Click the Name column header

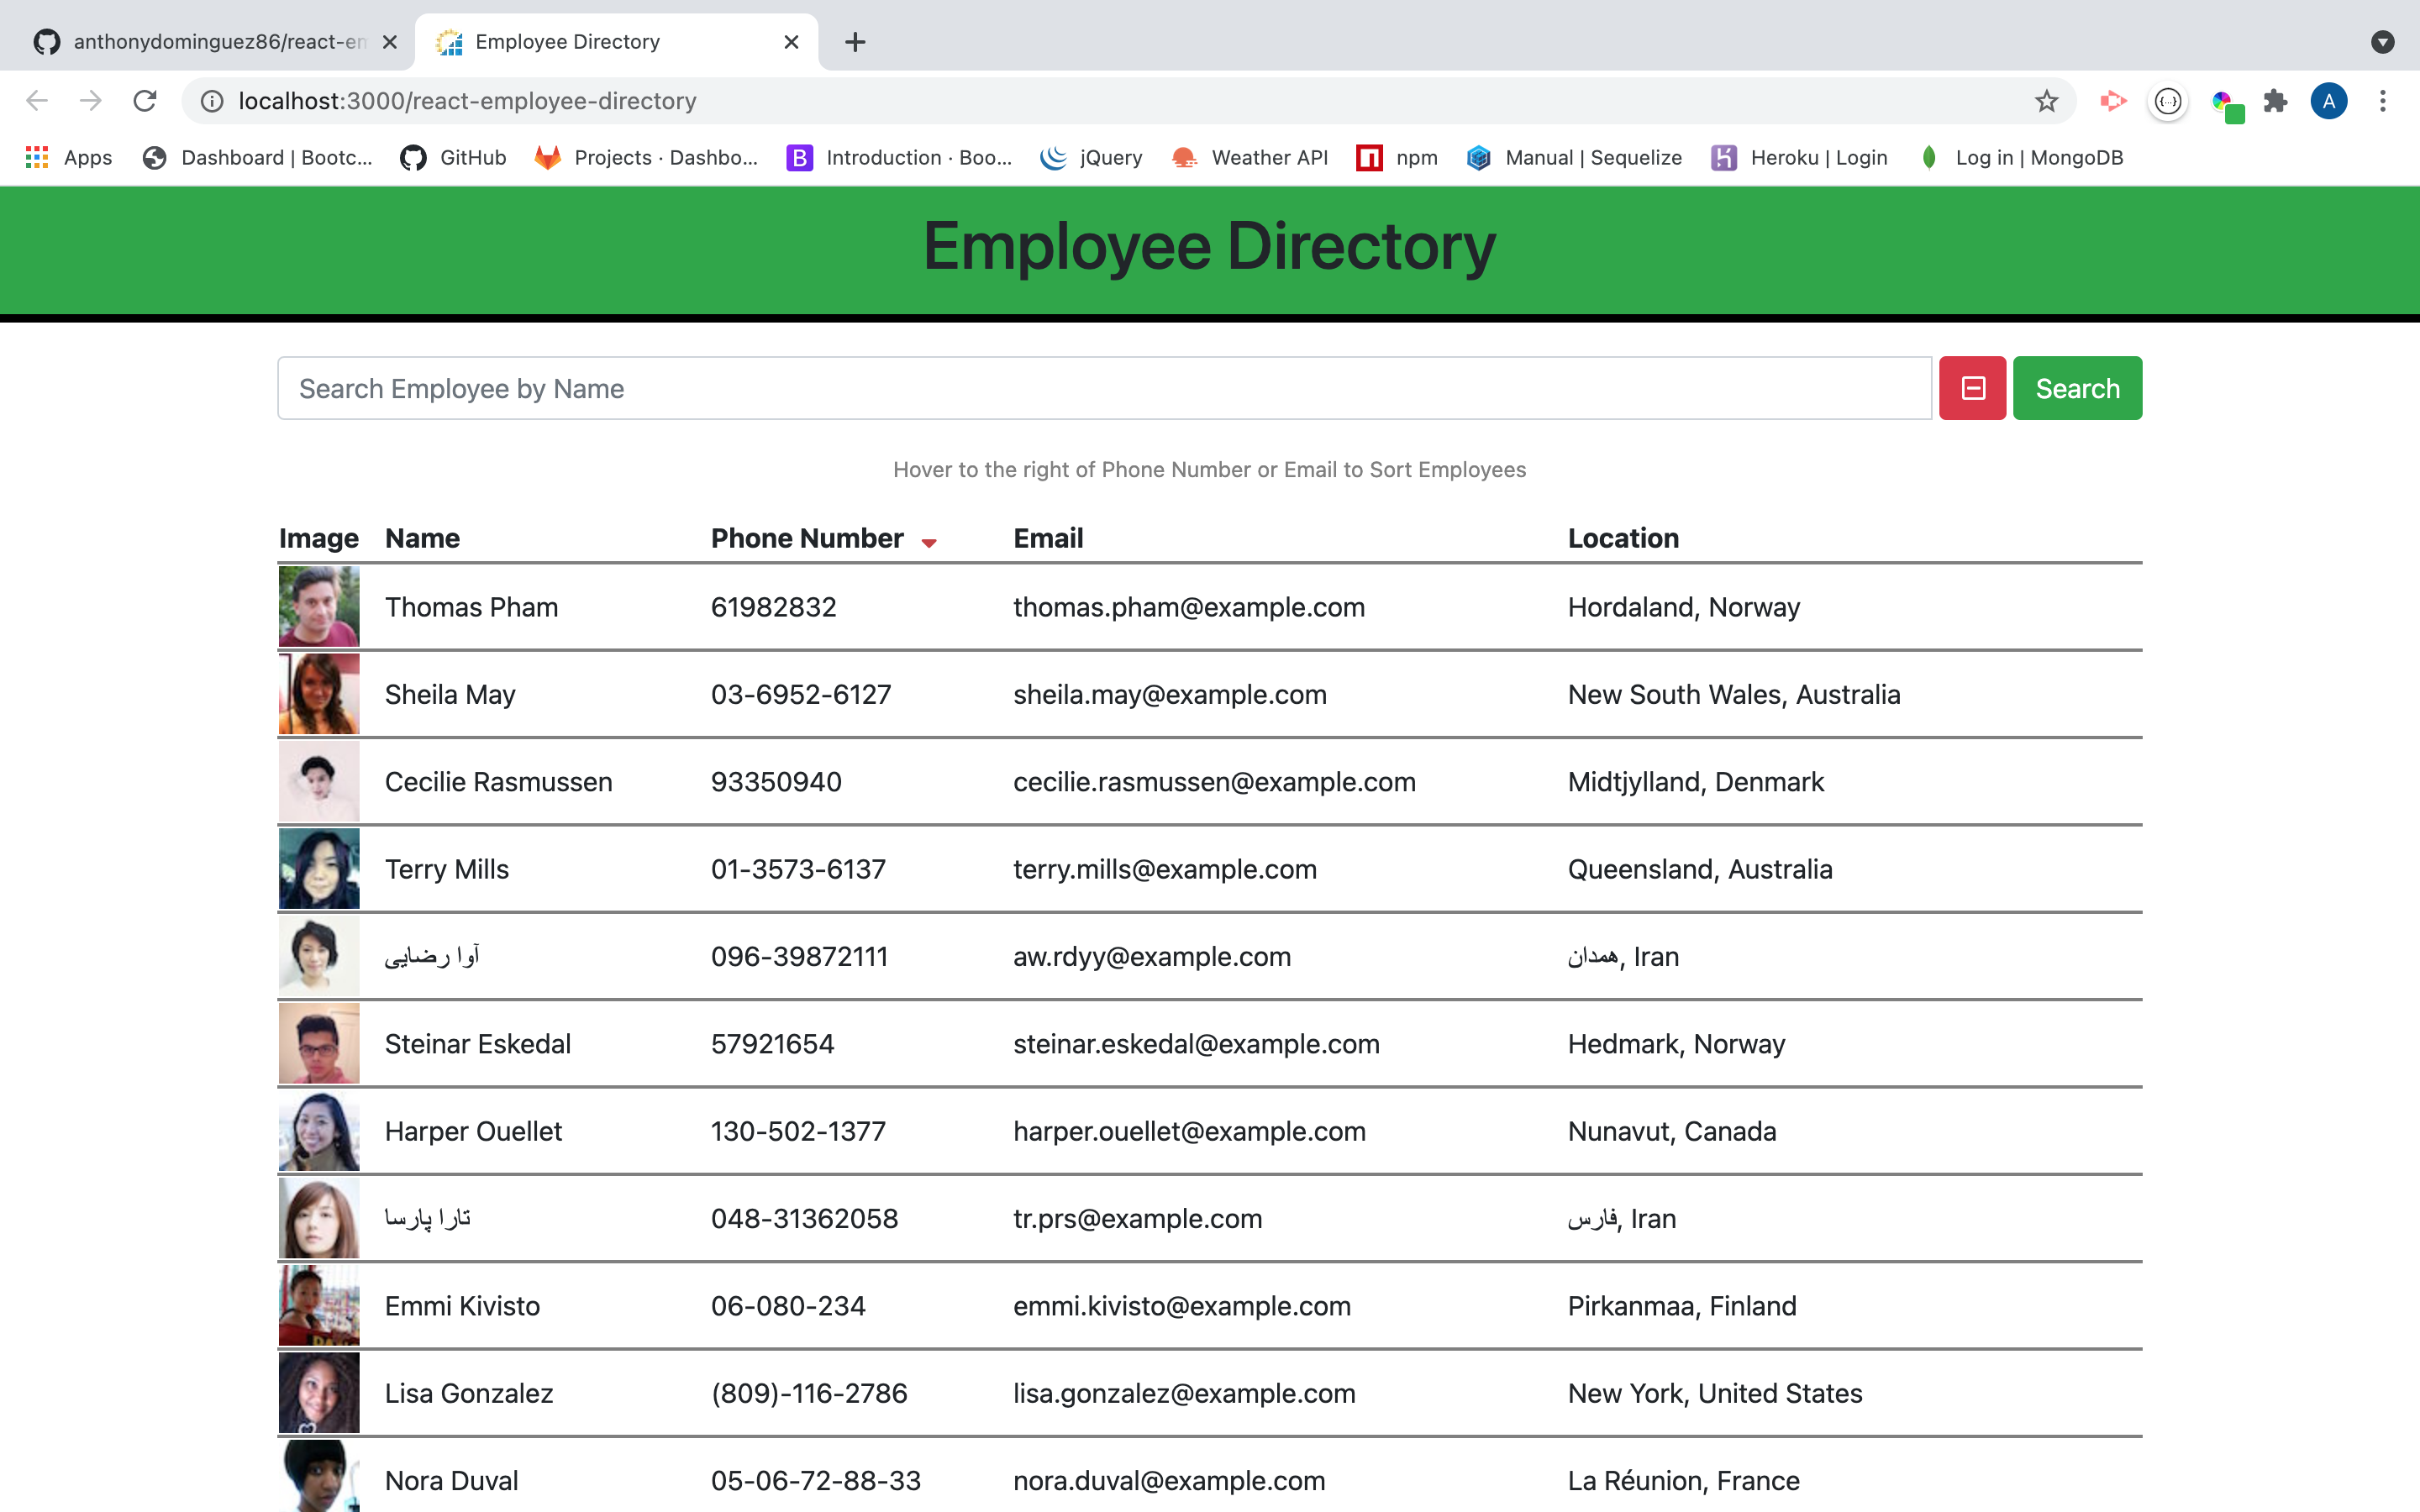422,538
